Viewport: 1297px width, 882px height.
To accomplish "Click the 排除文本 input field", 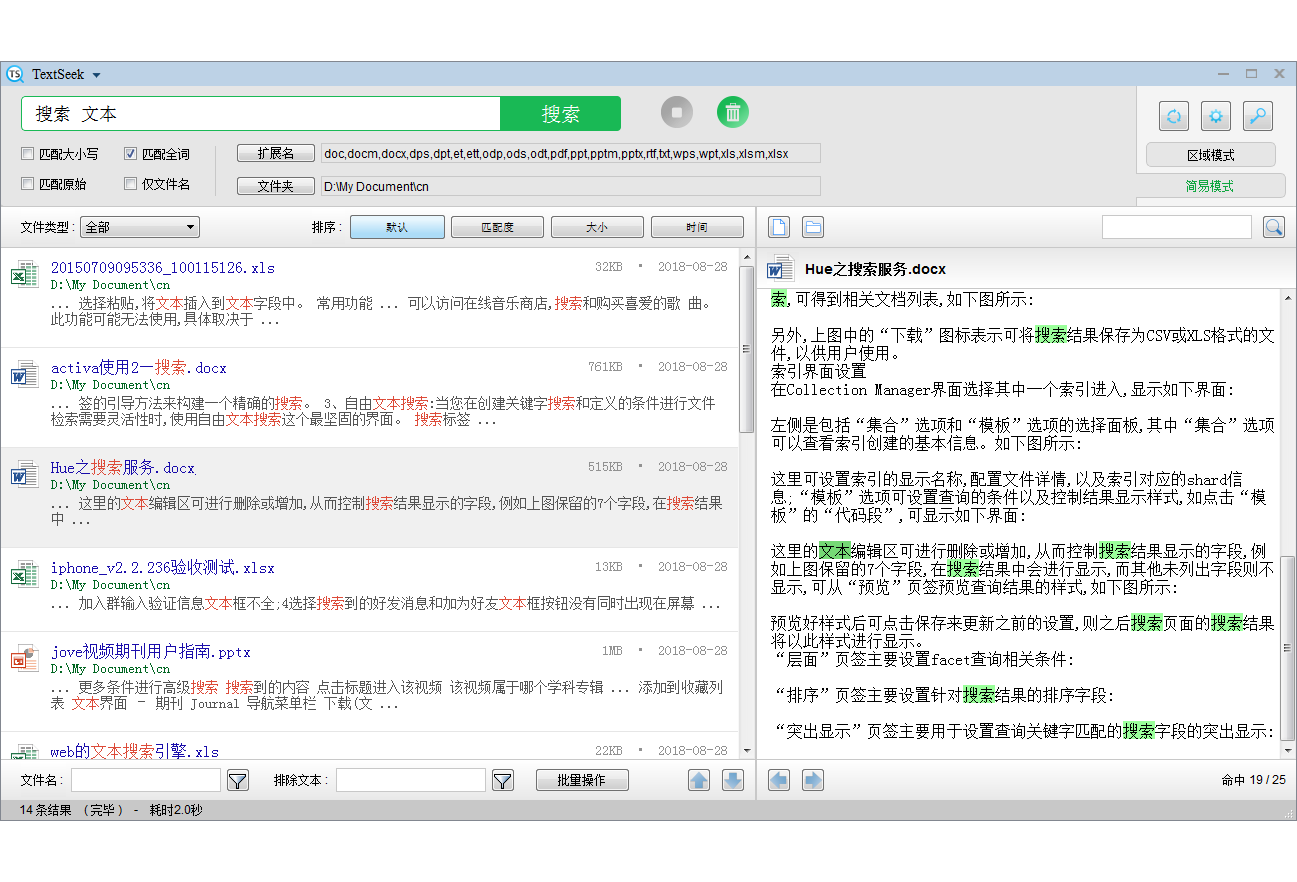I will coord(410,780).
